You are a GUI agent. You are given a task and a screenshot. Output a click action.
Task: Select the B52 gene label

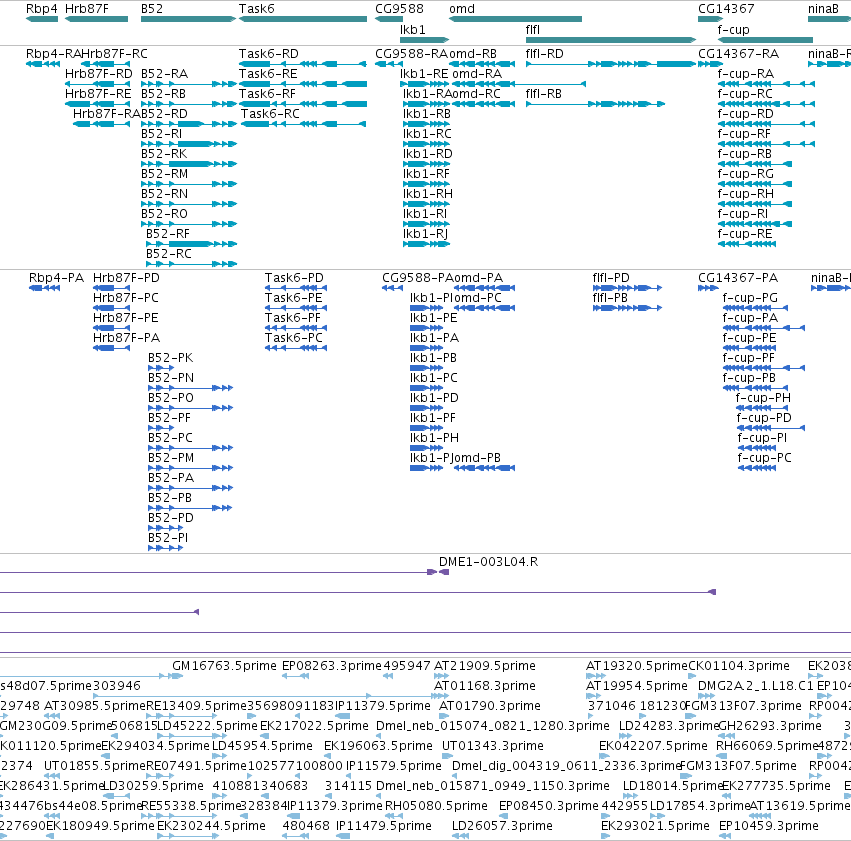151,9
